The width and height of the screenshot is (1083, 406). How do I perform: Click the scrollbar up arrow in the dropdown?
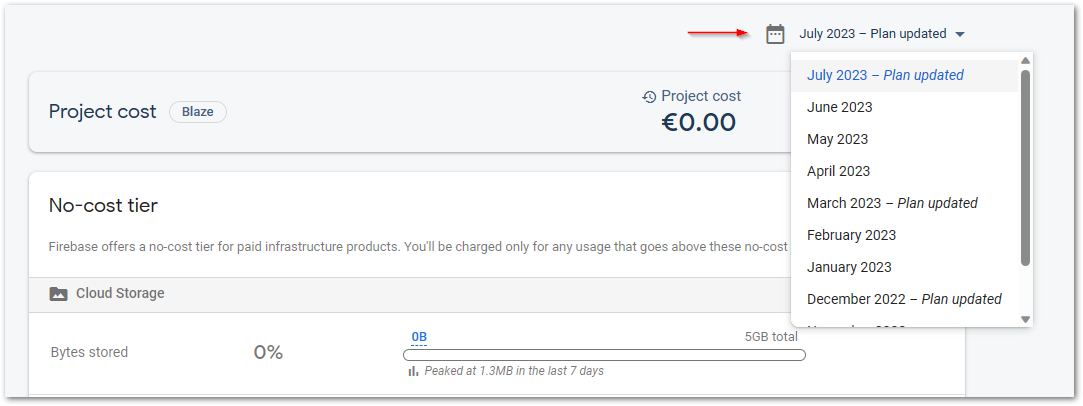click(x=1025, y=61)
